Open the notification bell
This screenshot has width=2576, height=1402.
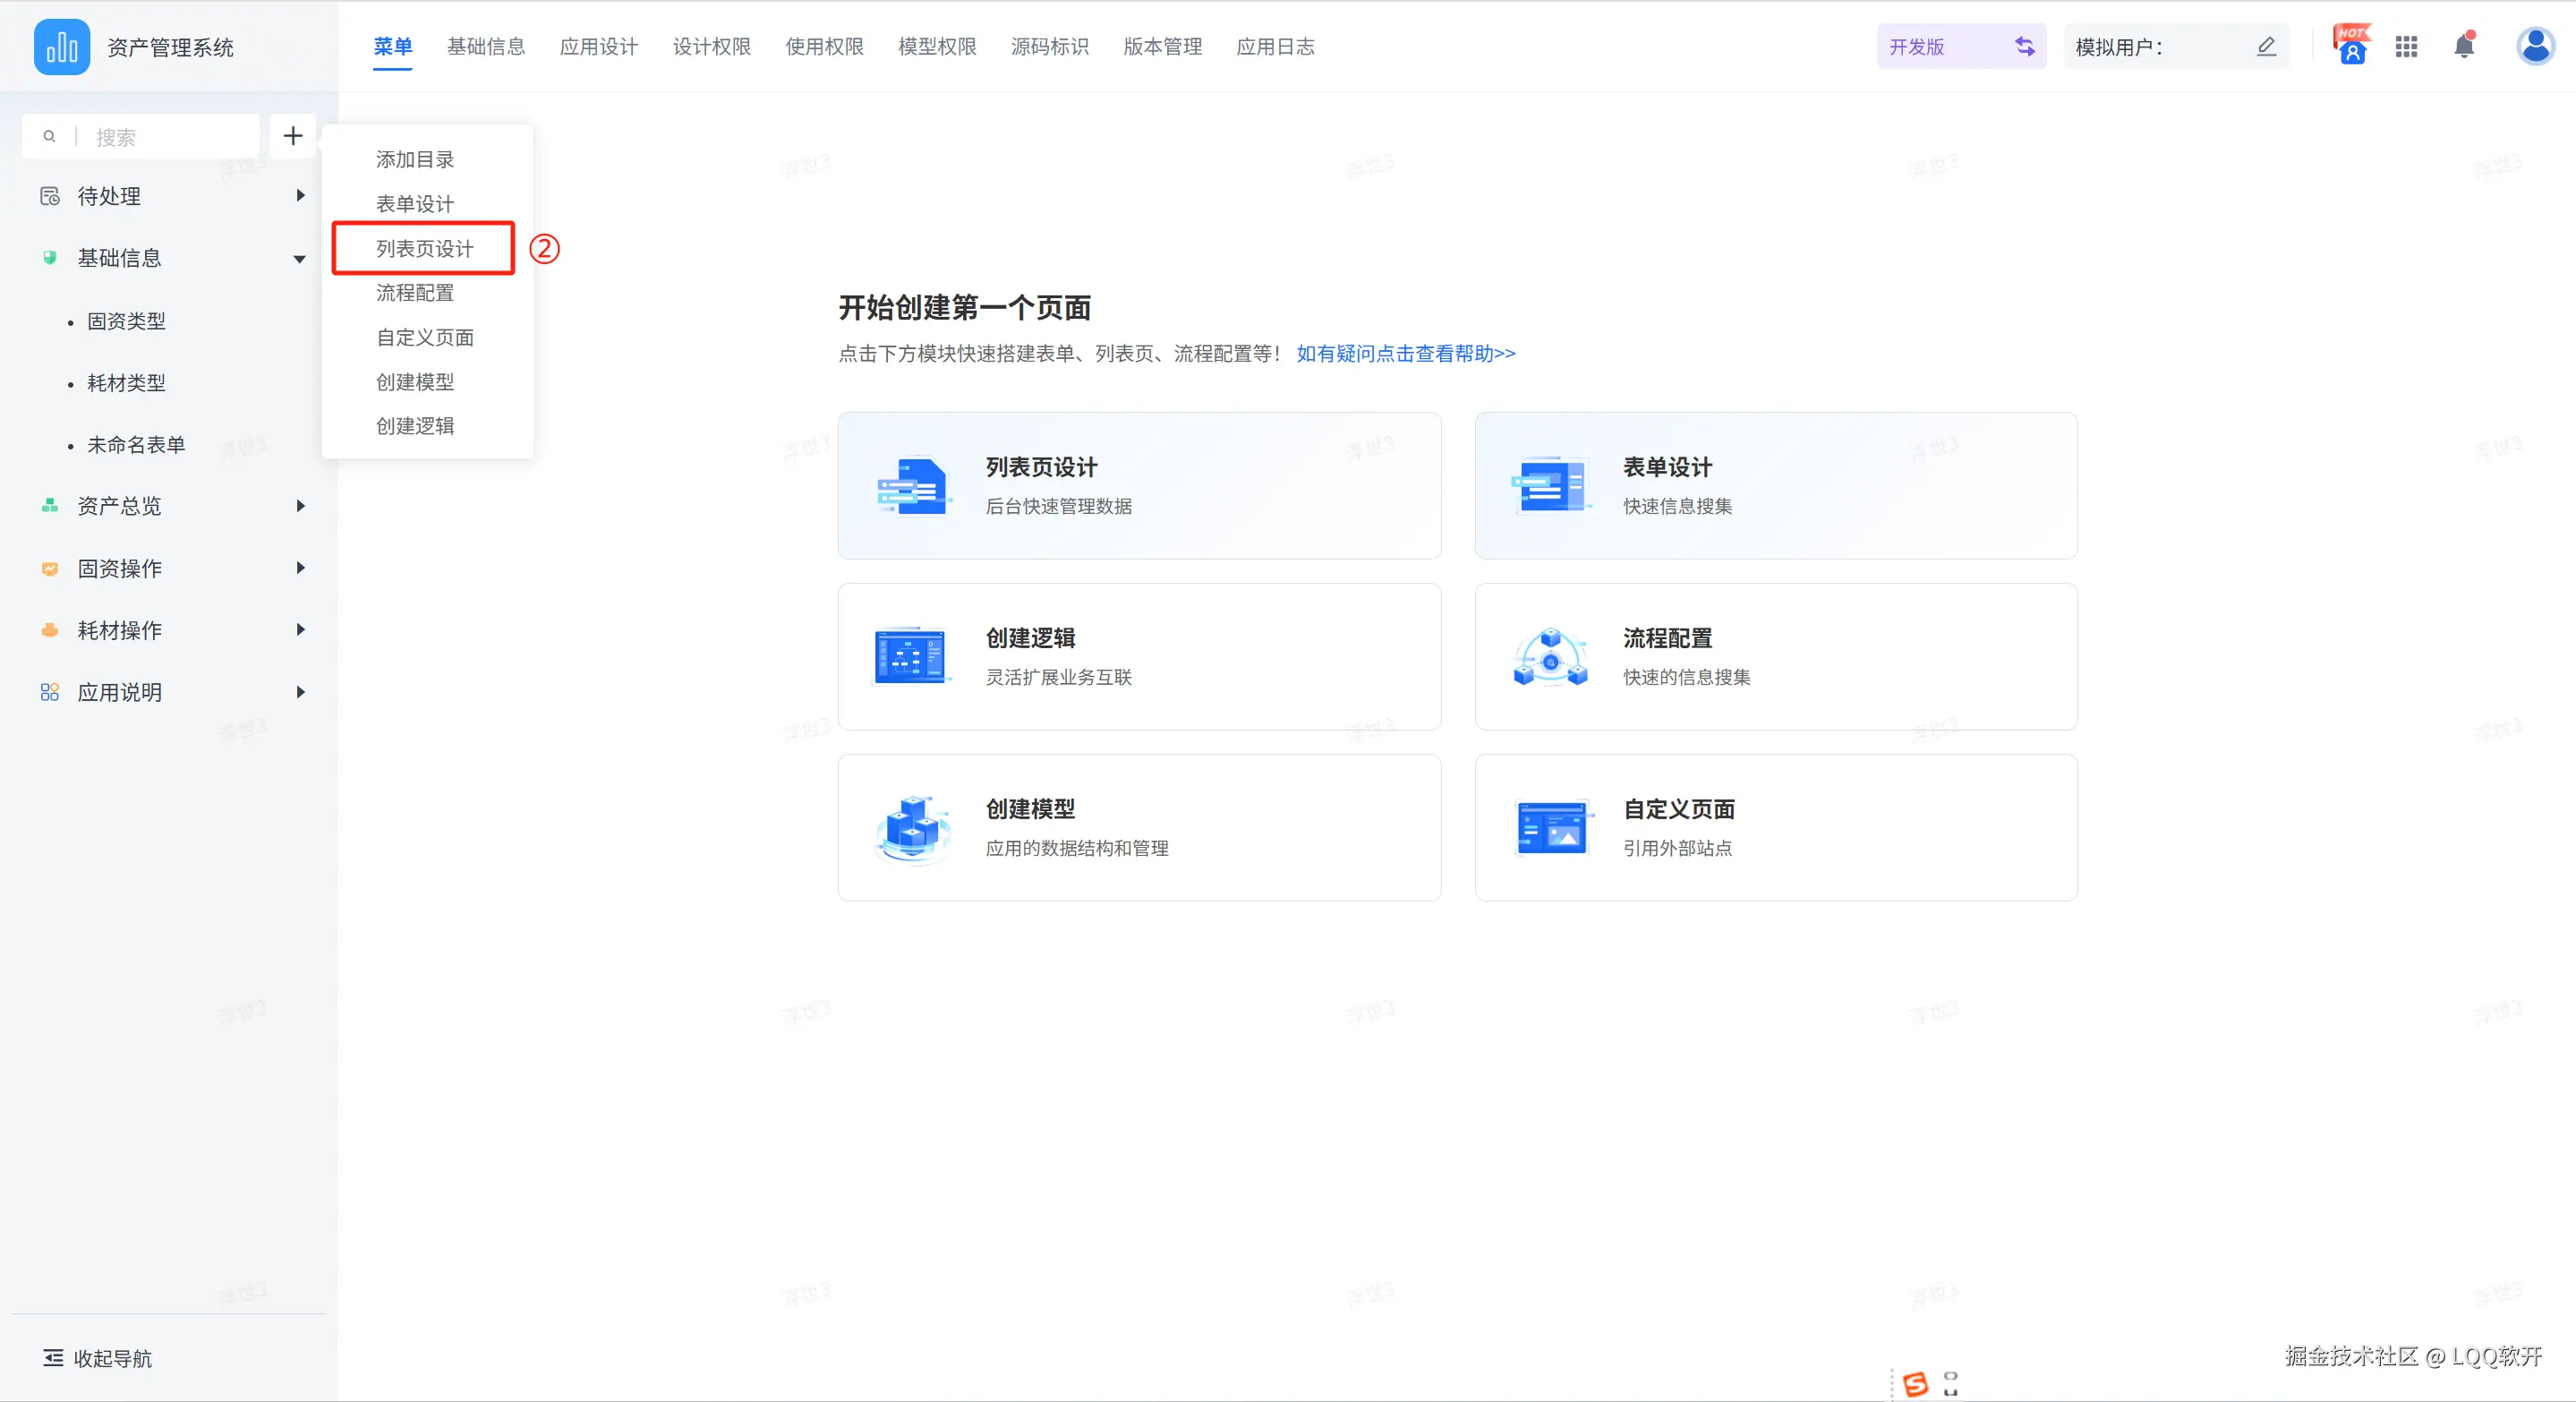point(2464,46)
